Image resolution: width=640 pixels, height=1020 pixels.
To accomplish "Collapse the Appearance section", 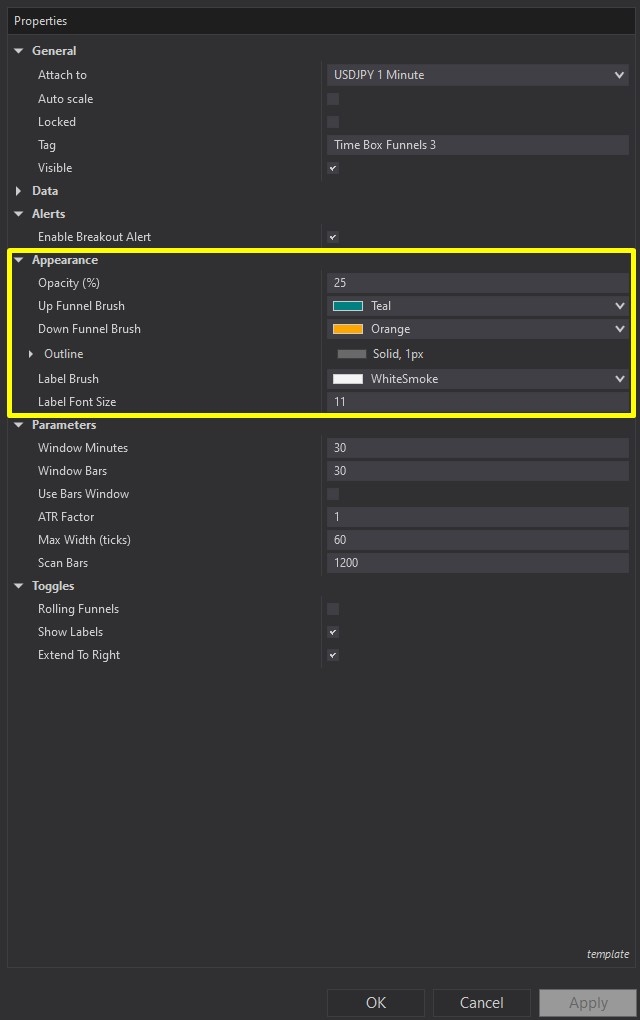I will pos(18,260).
